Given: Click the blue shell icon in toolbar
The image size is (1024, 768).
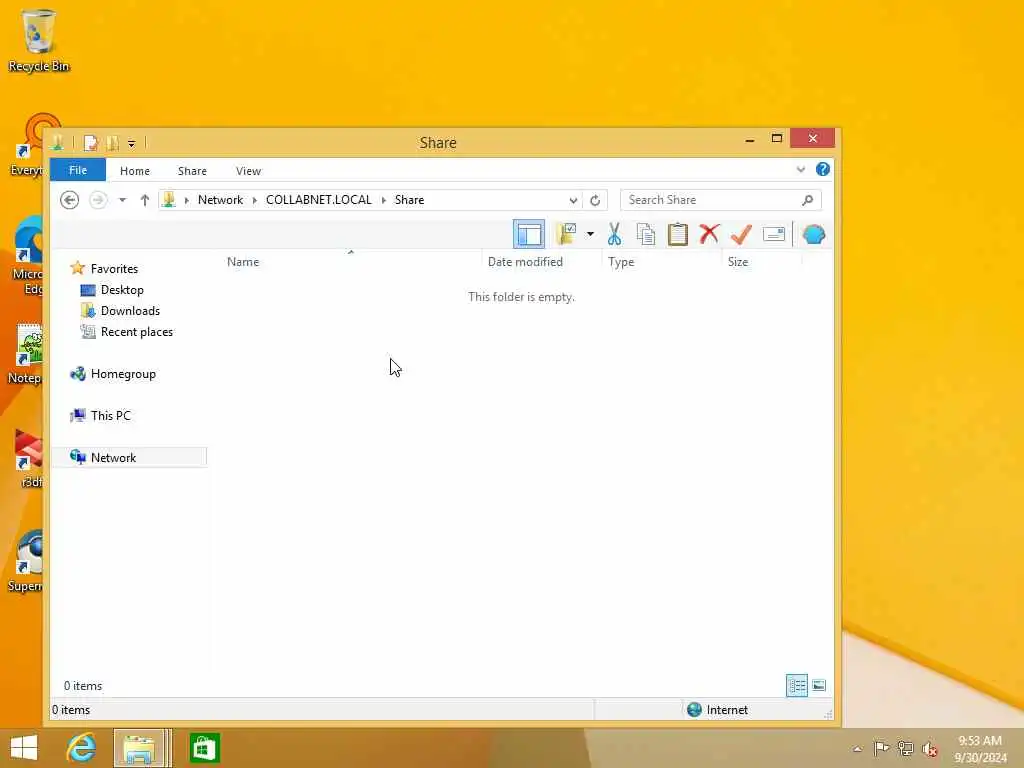Looking at the screenshot, I should click(x=814, y=234).
